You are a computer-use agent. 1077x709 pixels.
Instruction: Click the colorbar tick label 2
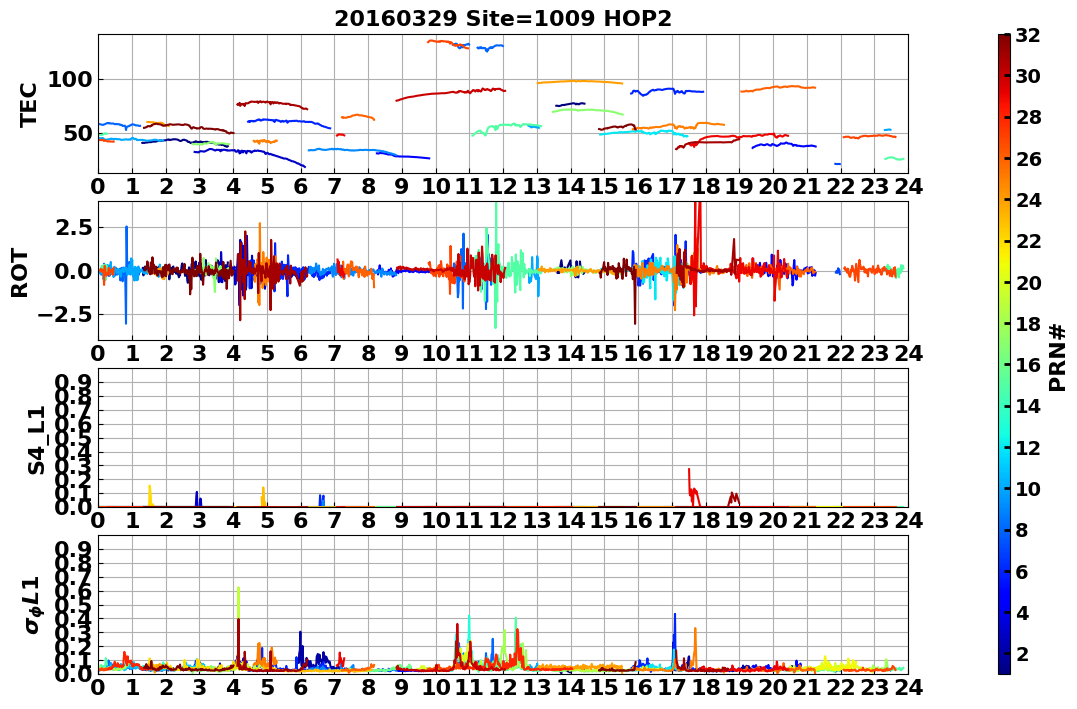1021,653
